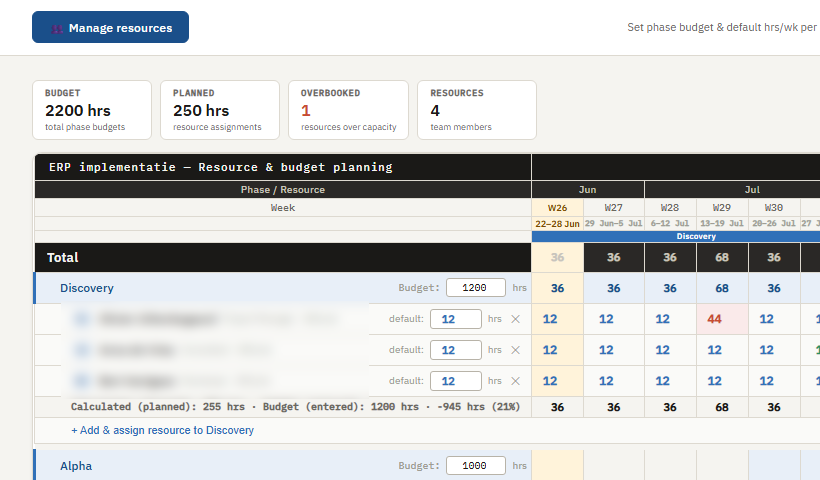Click the Jun month header
This screenshot has height=480, width=820.
click(587, 189)
